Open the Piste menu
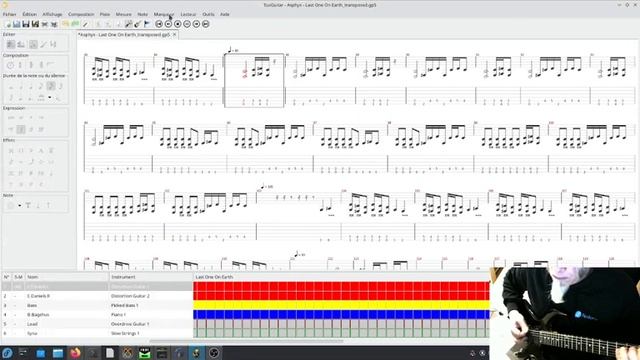640x360 pixels. click(105, 14)
